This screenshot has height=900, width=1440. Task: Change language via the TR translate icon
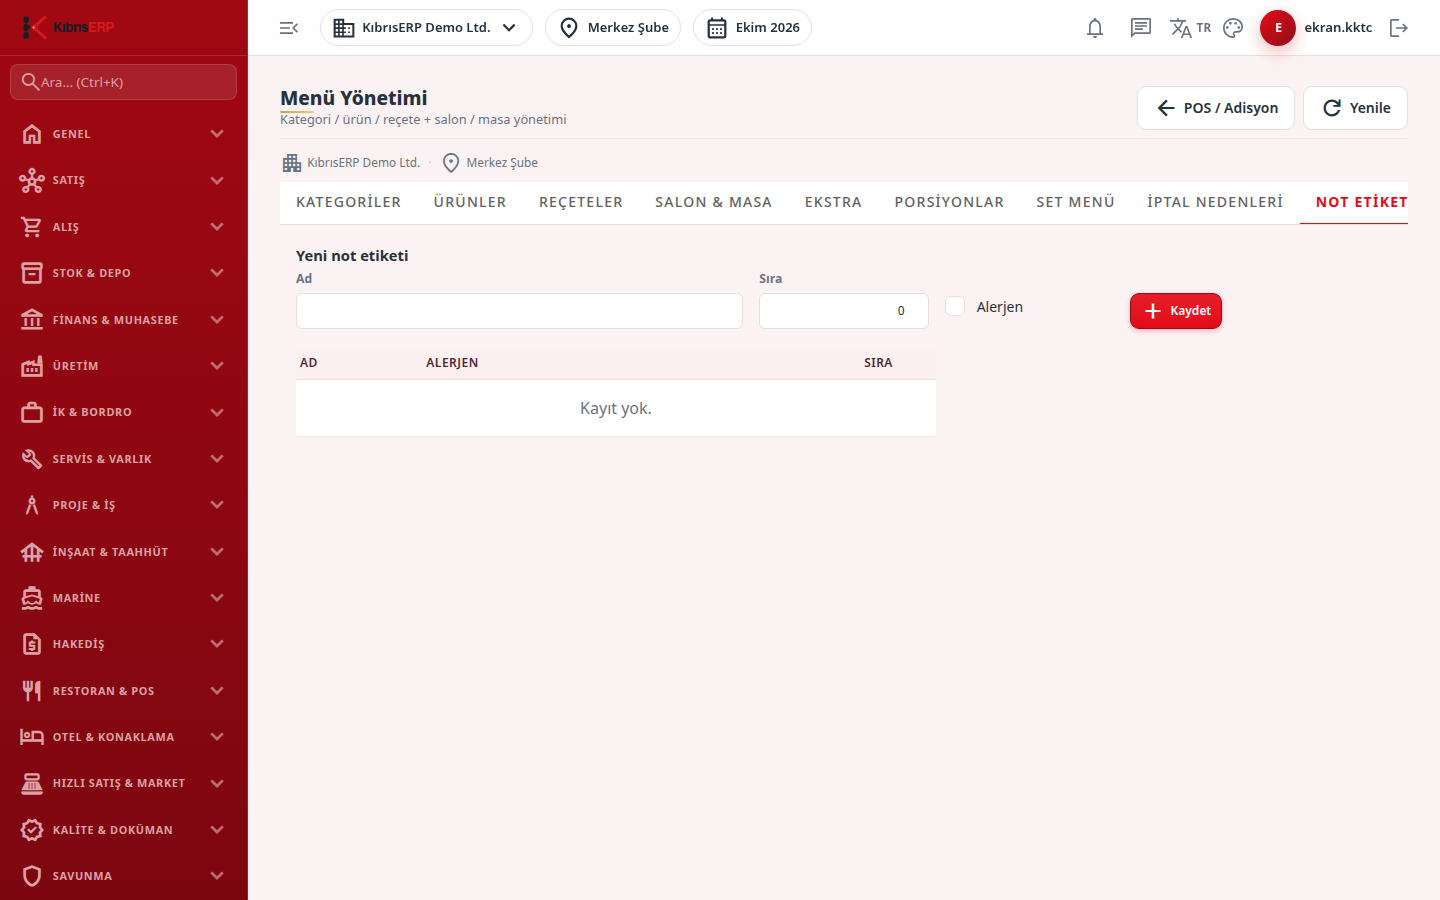click(x=1190, y=28)
